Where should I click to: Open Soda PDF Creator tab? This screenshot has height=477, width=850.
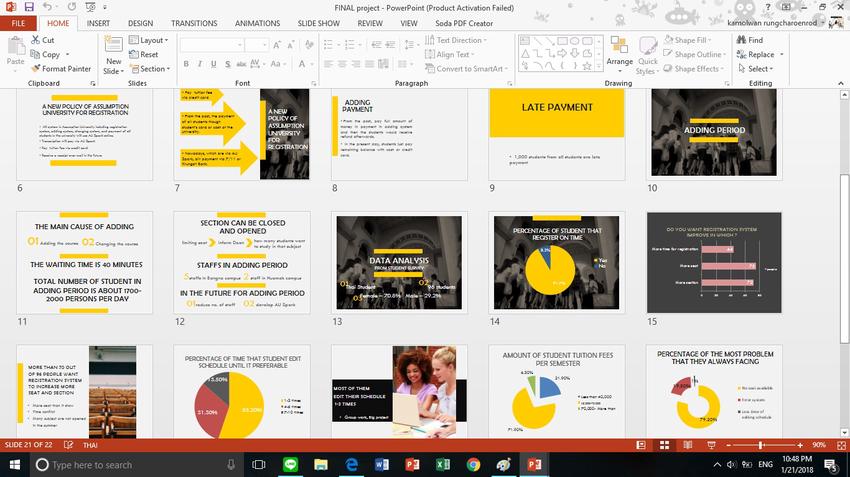464,23
